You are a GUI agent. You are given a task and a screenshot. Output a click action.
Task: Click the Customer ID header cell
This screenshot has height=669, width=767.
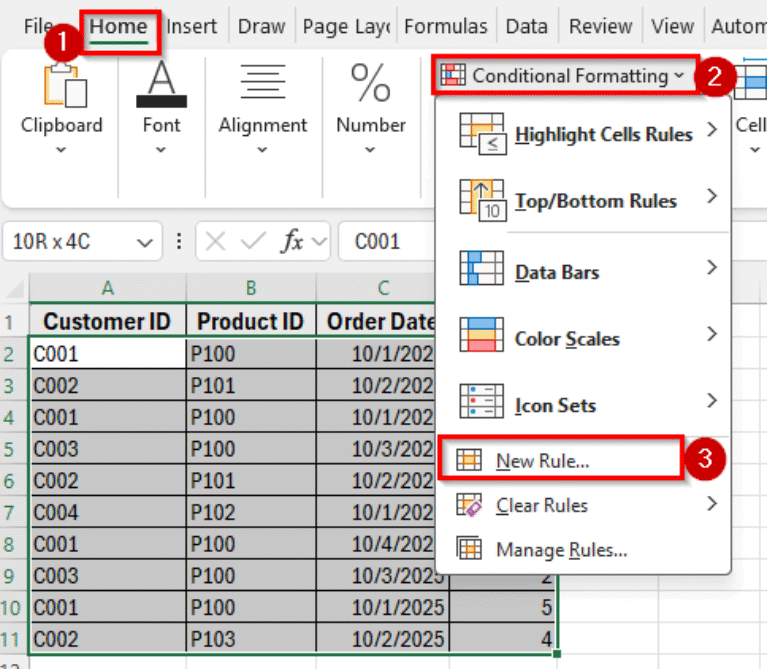108,321
